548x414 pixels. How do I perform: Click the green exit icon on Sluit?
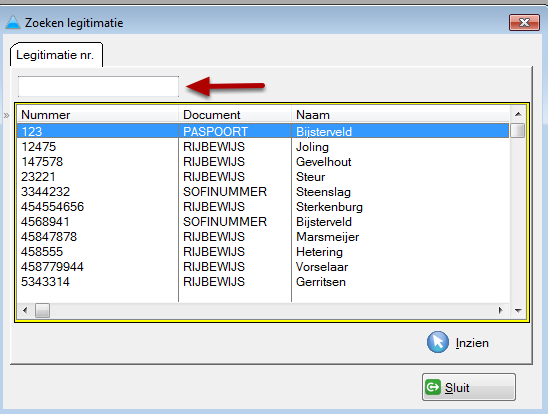tap(433, 387)
